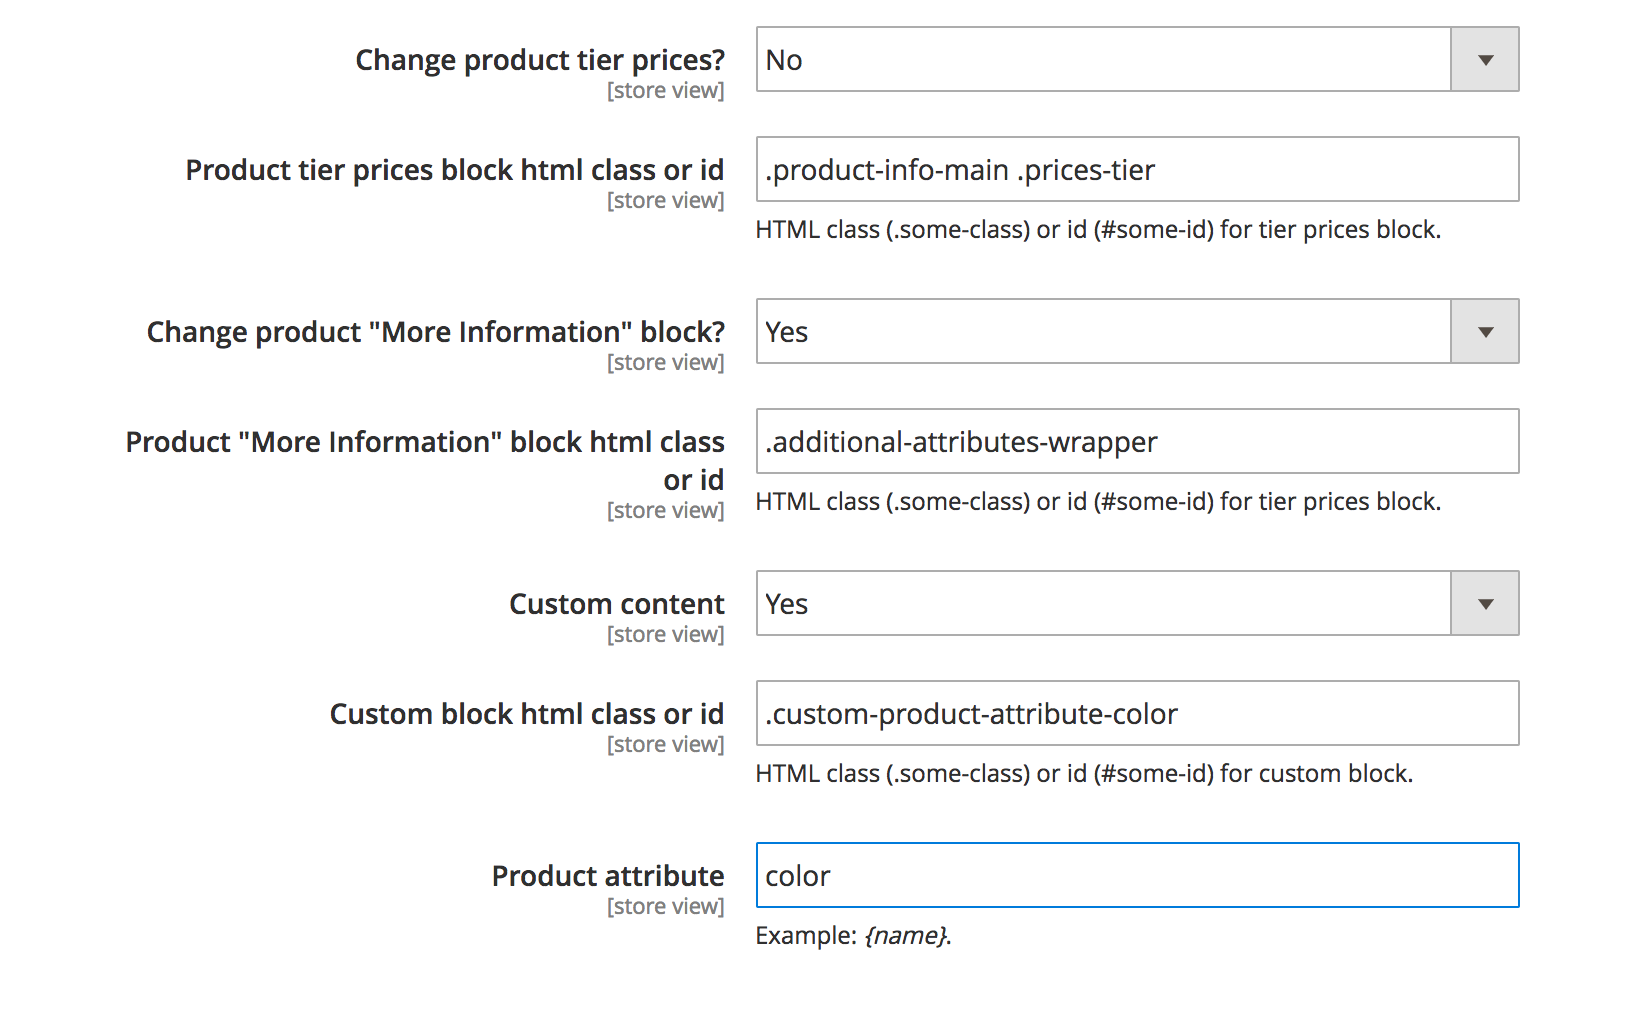1650x1032 pixels.
Task: Click the 'Change product tier prices?' label
Action: click(x=540, y=60)
